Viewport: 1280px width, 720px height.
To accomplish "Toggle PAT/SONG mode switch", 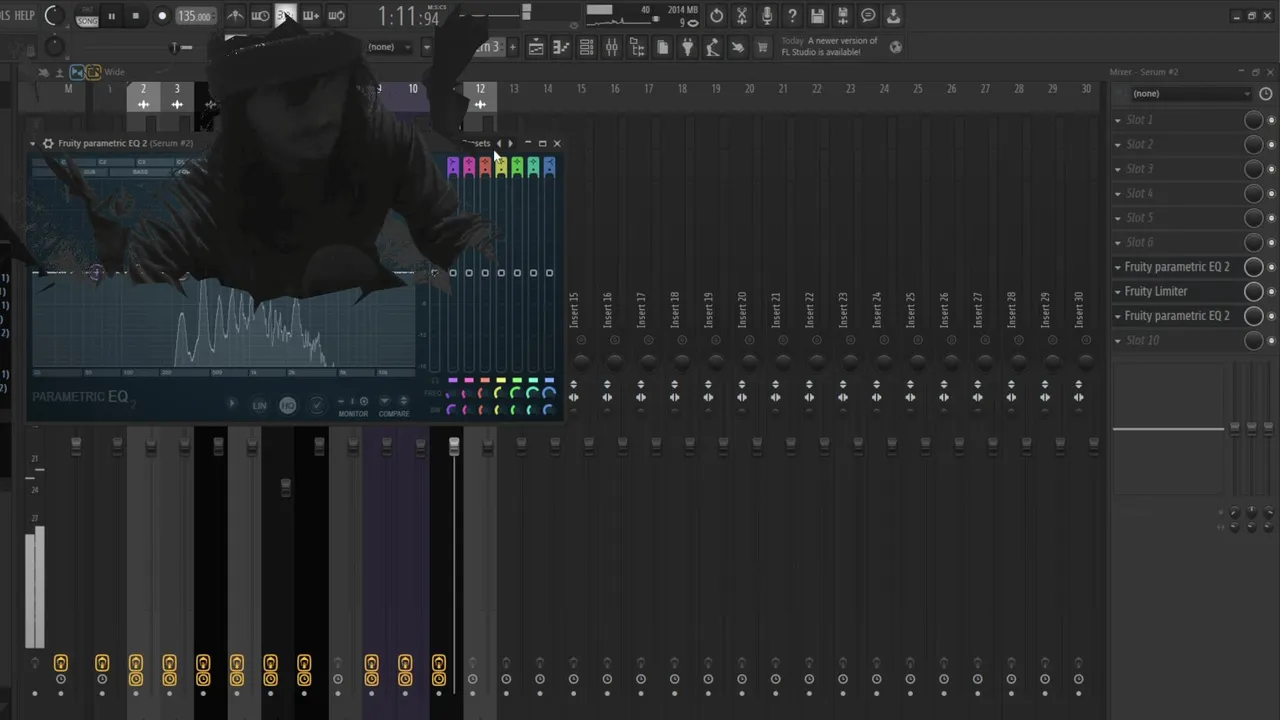I will (x=87, y=16).
